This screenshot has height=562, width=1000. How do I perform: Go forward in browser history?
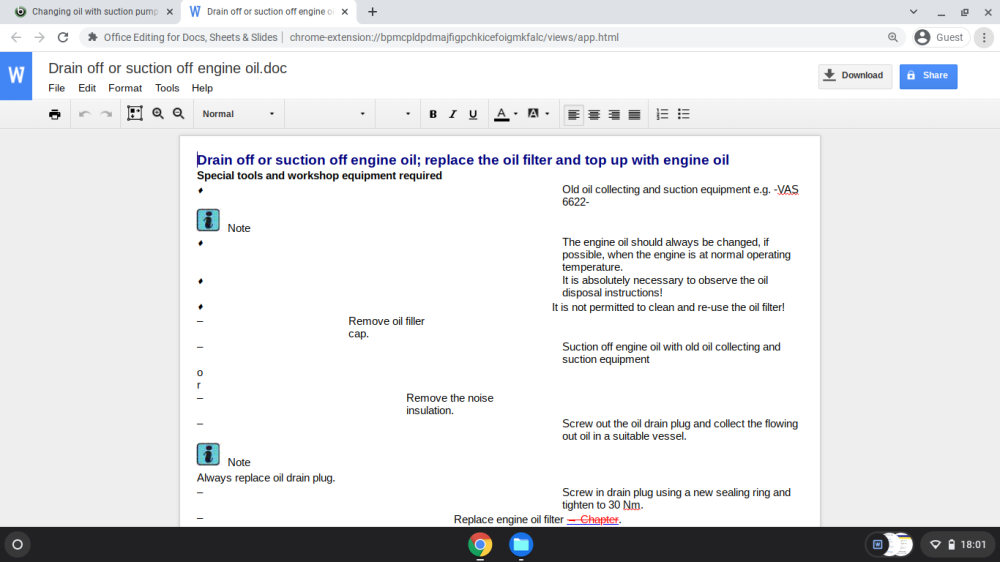coord(40,37)
